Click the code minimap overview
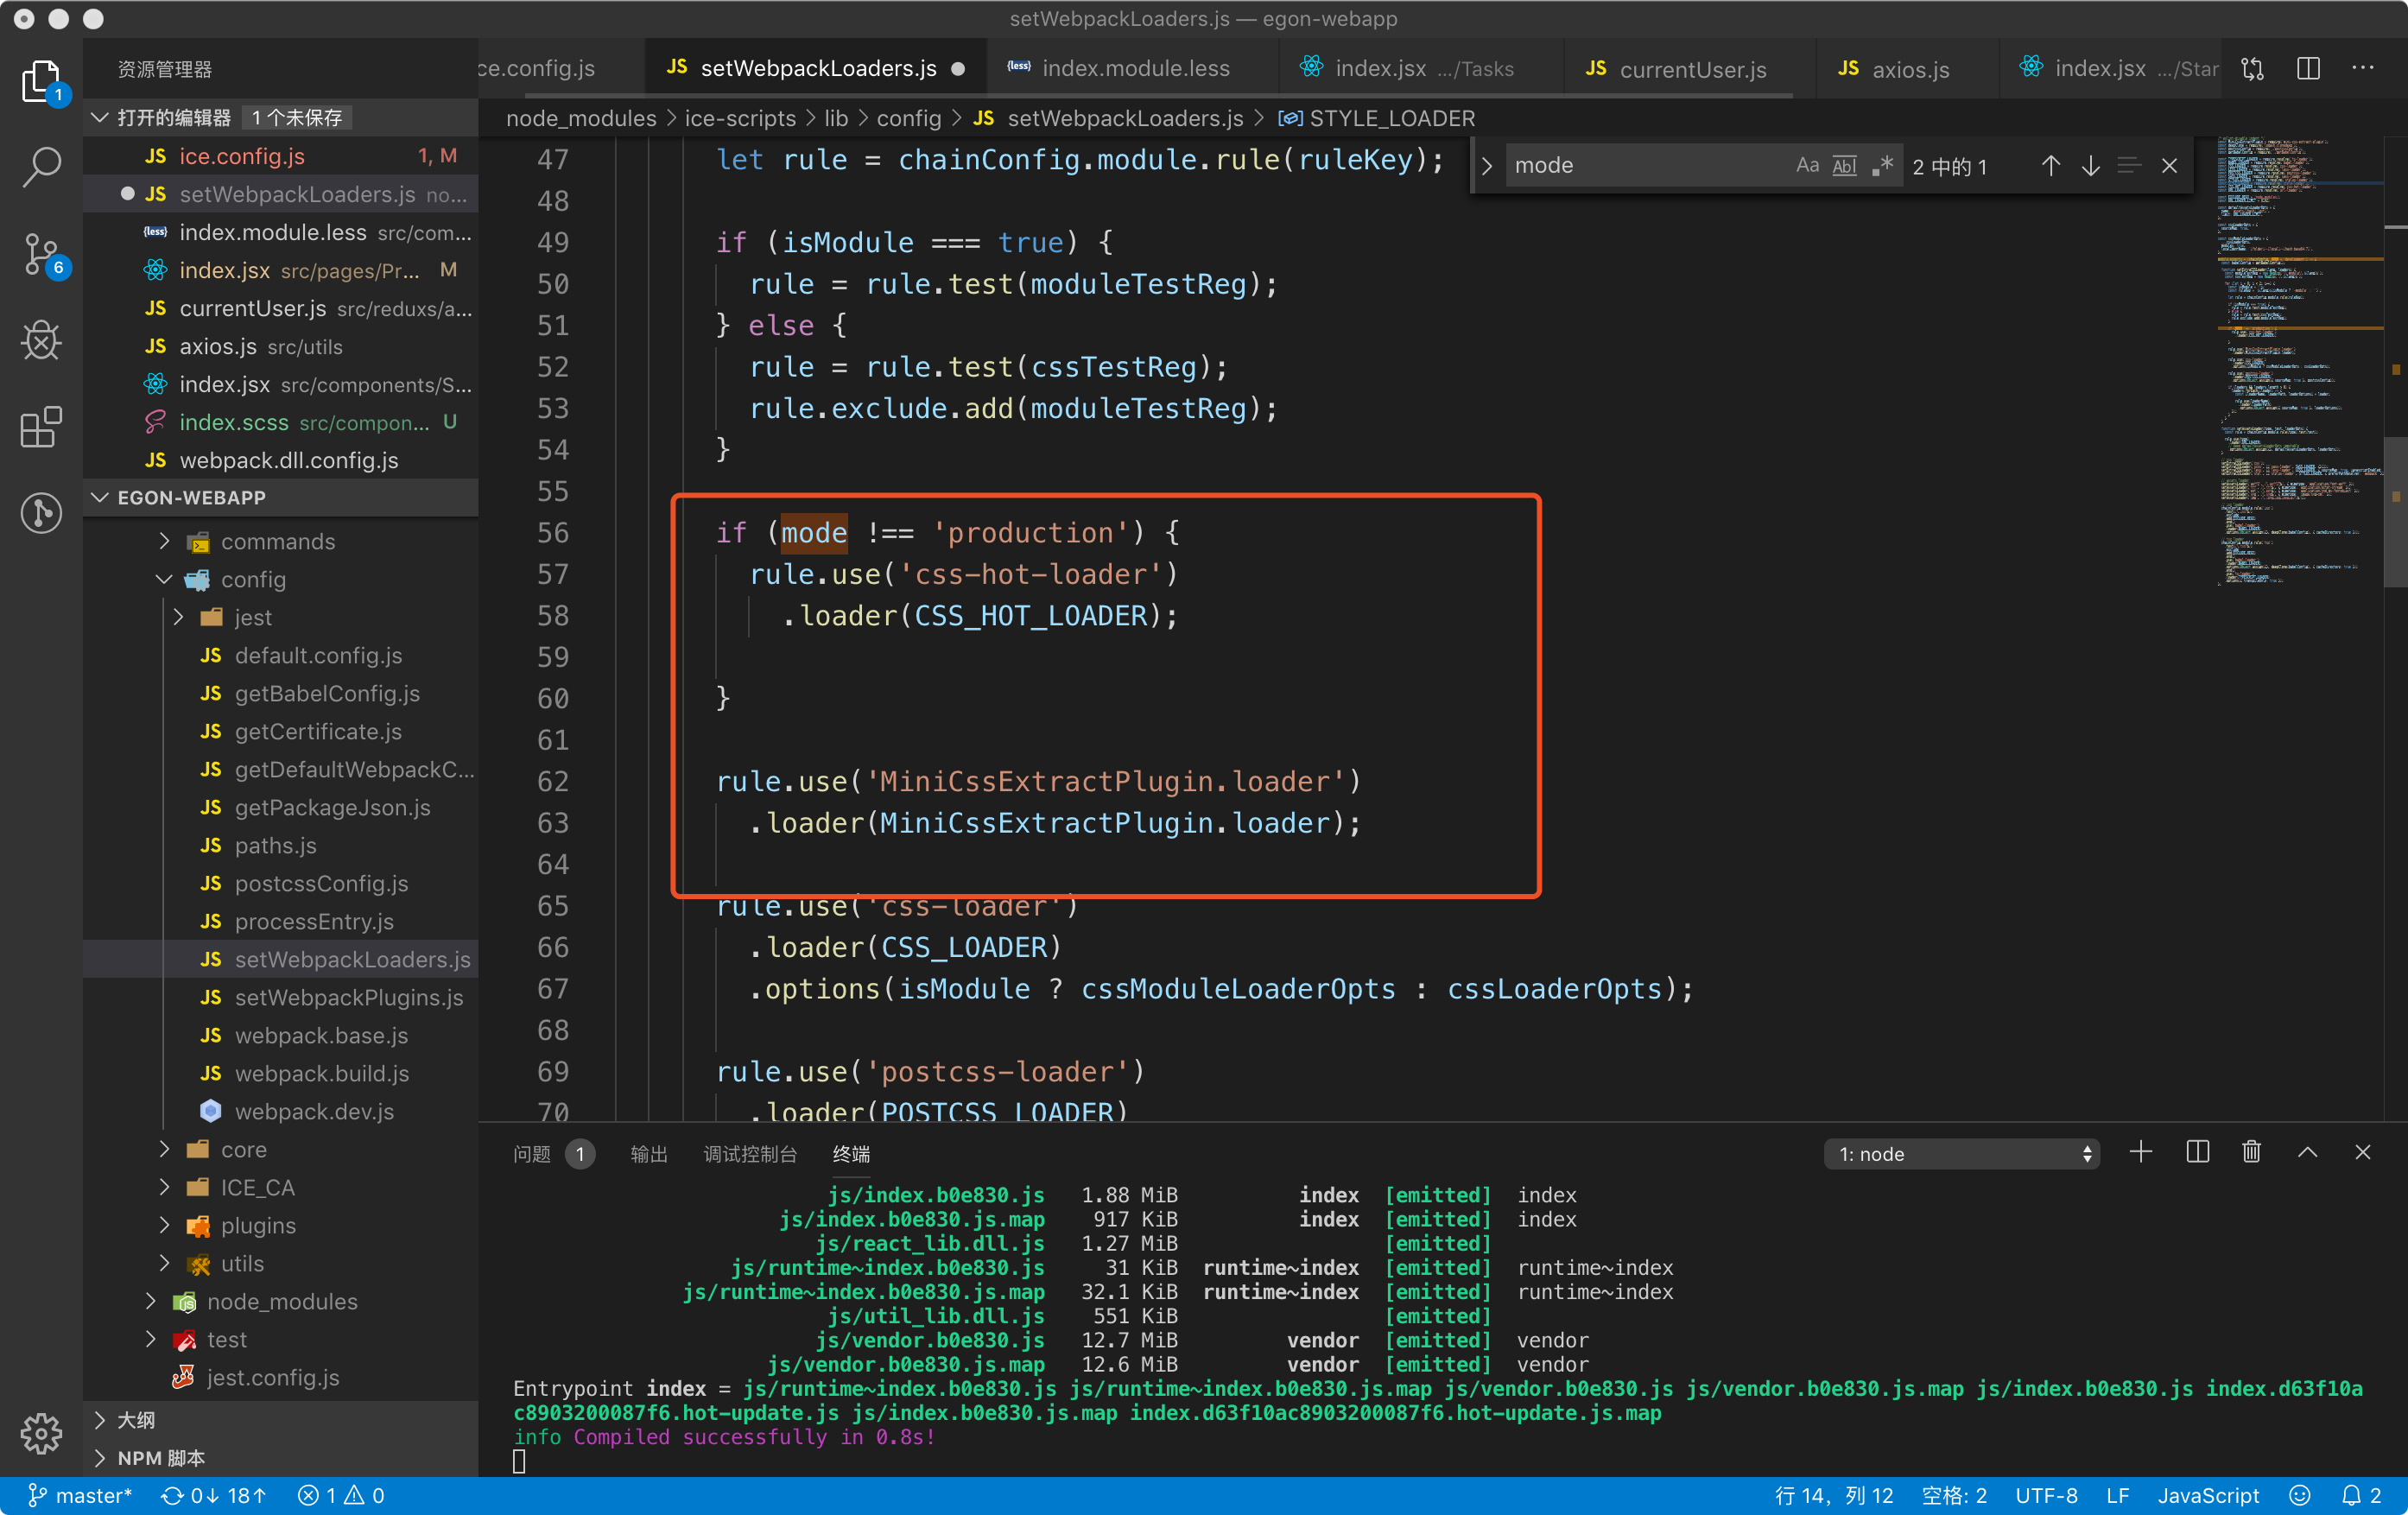 tap(2298, 360)
